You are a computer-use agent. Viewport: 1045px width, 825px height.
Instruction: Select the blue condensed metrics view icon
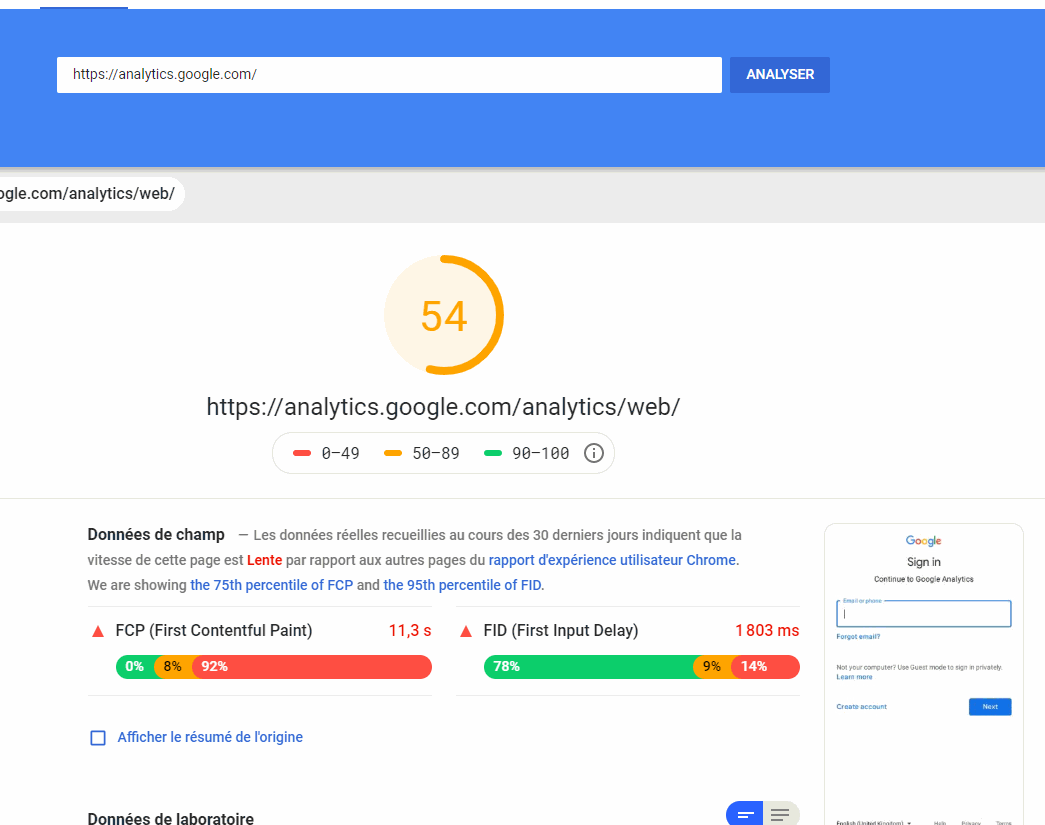click(x=744, y=814)
